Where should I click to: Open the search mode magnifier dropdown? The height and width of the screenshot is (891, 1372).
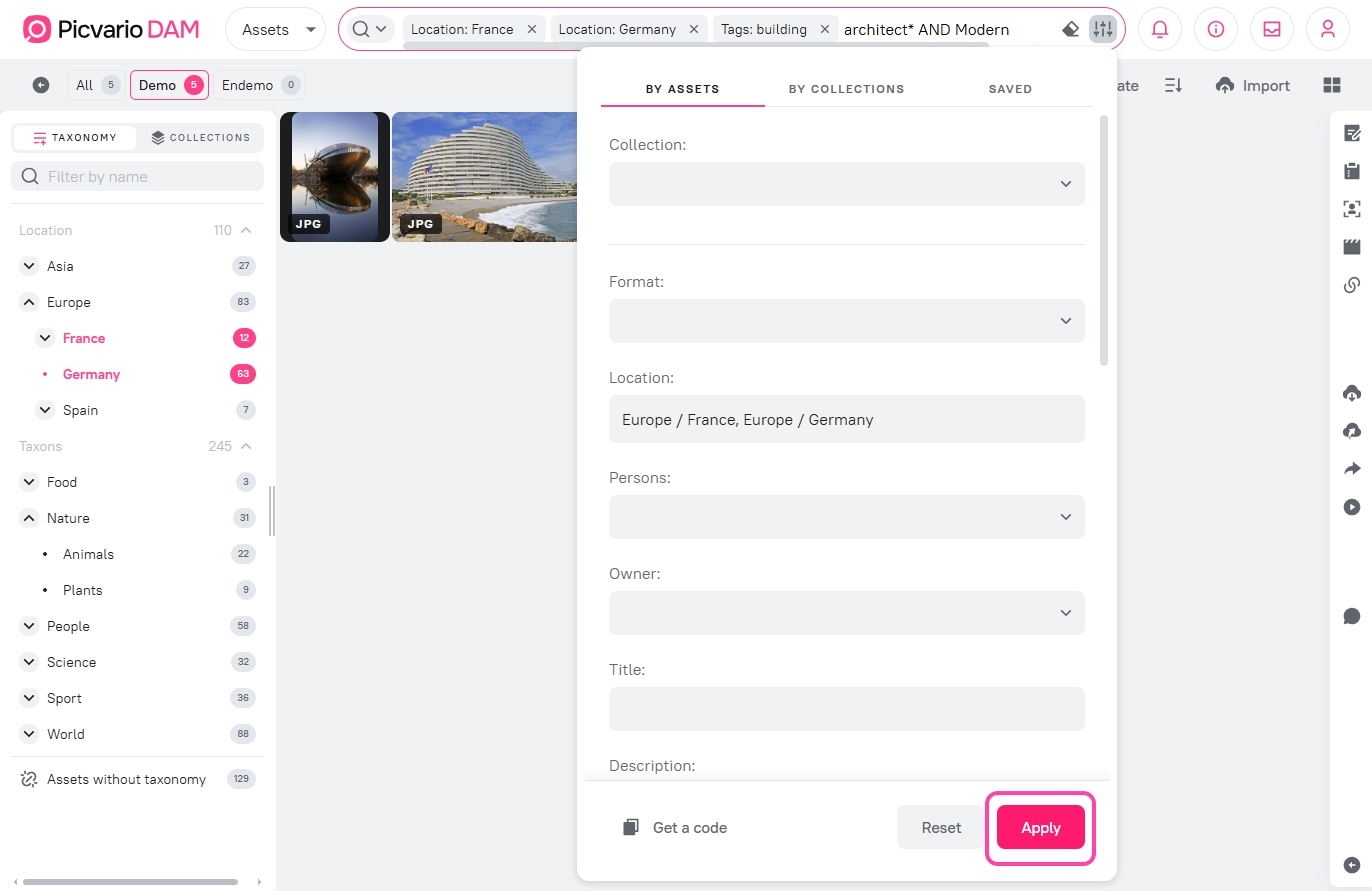pyautogui.click(x=371, y=29)
